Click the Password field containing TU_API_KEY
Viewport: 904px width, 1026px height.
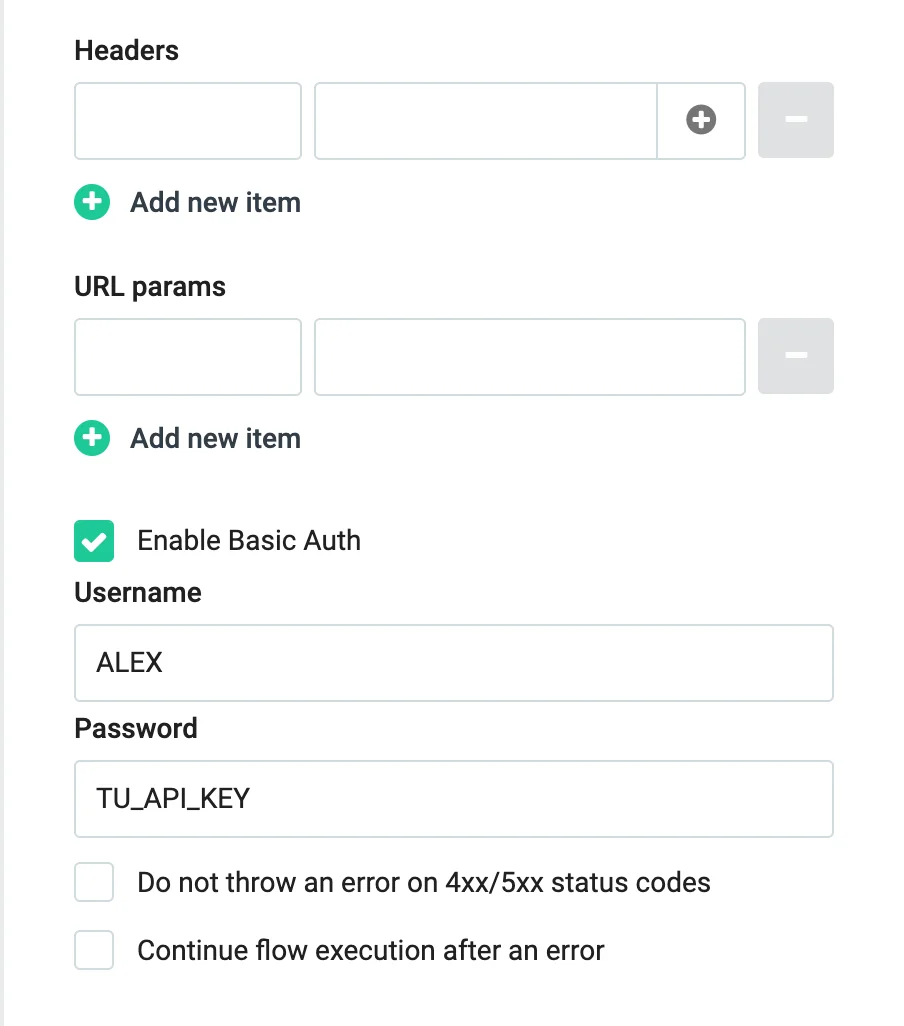(x=453, y=799)
